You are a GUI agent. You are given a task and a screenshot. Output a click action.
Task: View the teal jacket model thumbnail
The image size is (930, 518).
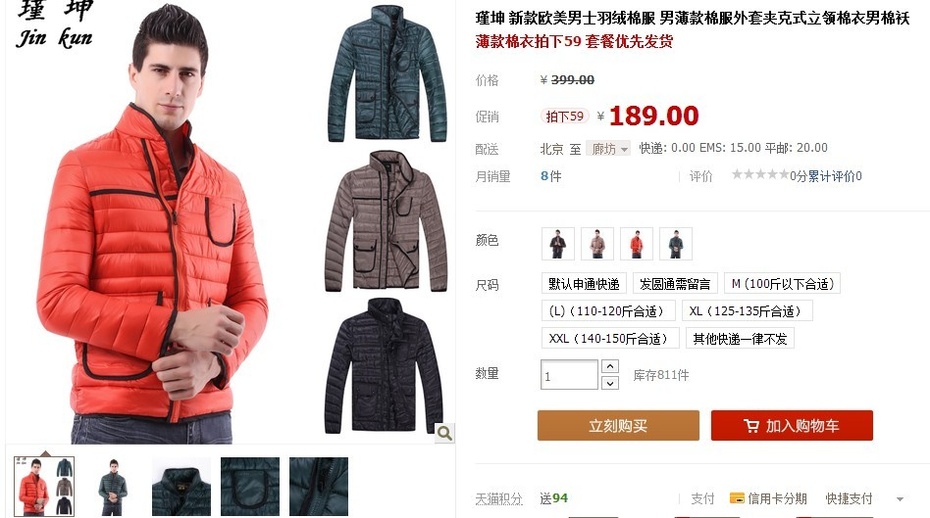113,487
